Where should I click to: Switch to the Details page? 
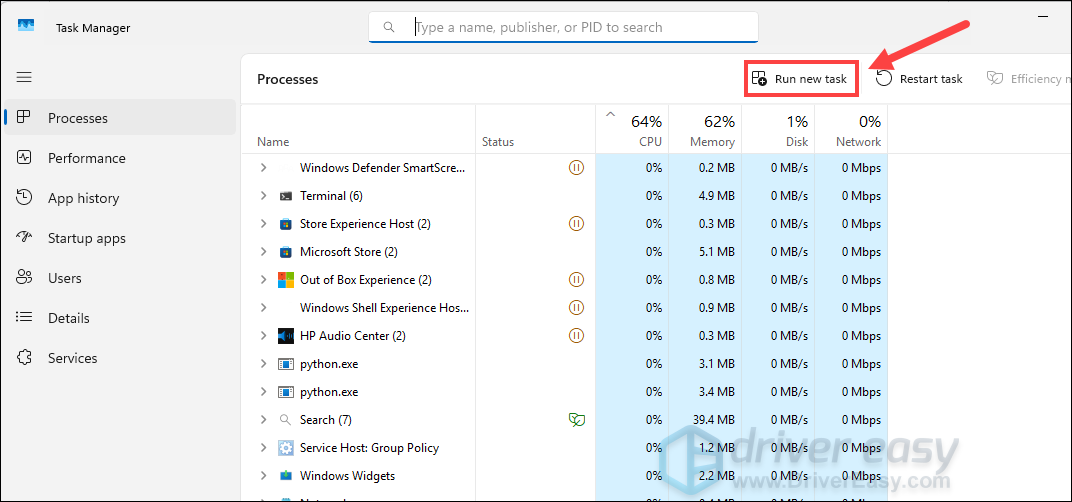point(120,318)
